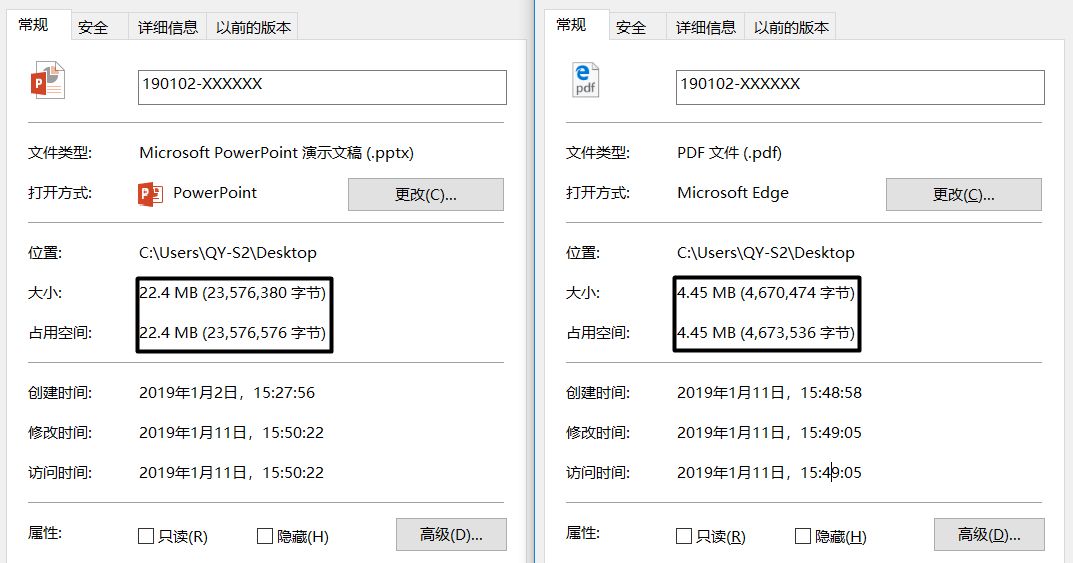This screenshot has height=563, width=1073.
Task: Open 详细信息 tab in pdf properties window
Action: [x=706, y=27]
